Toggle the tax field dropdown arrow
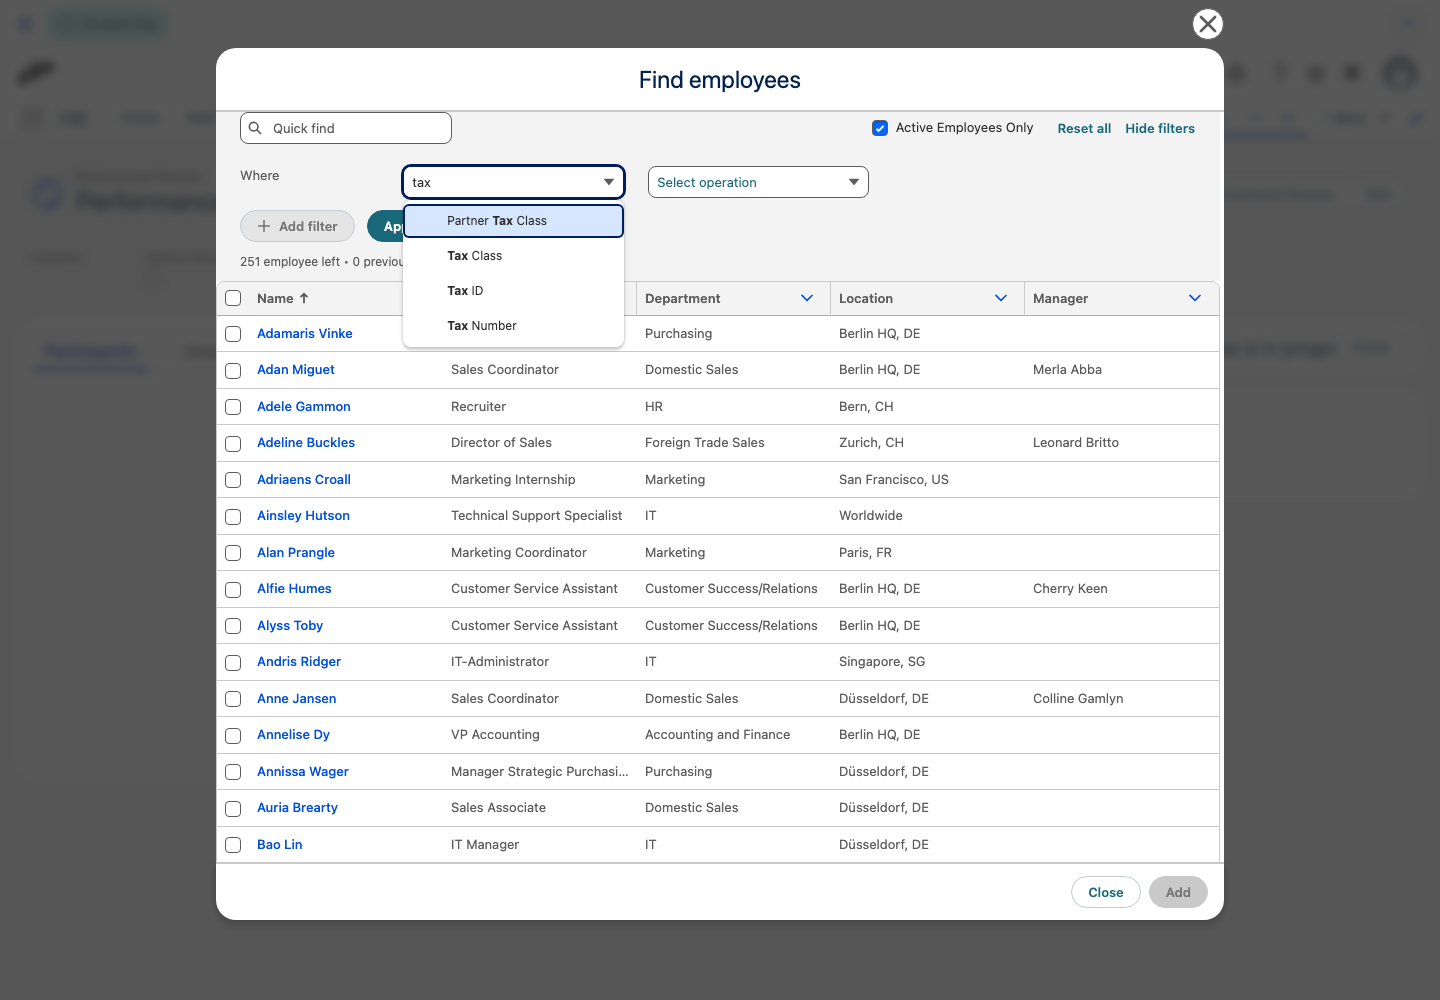 pyautogui.click(x=609, y=182)
